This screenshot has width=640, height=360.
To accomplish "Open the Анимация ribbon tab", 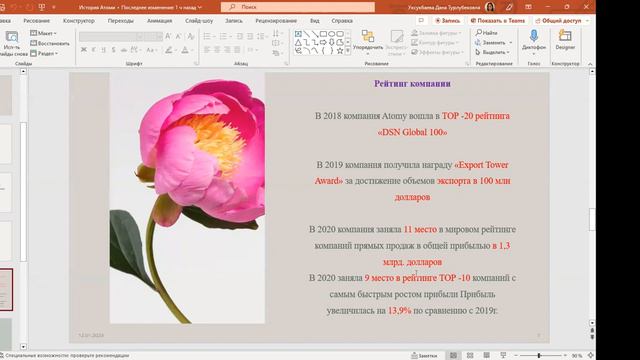I will 159,21.
